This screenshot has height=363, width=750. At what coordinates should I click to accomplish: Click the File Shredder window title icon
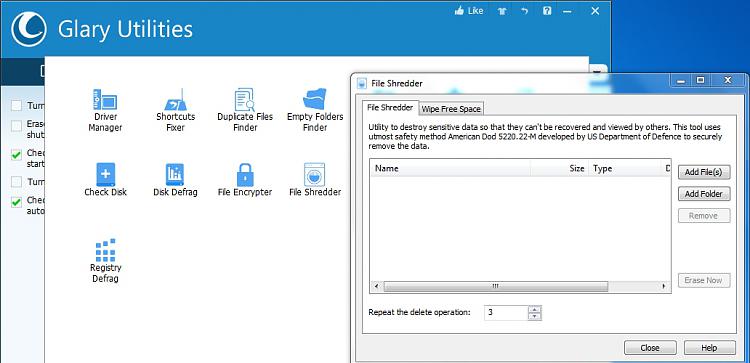[362, 83]
